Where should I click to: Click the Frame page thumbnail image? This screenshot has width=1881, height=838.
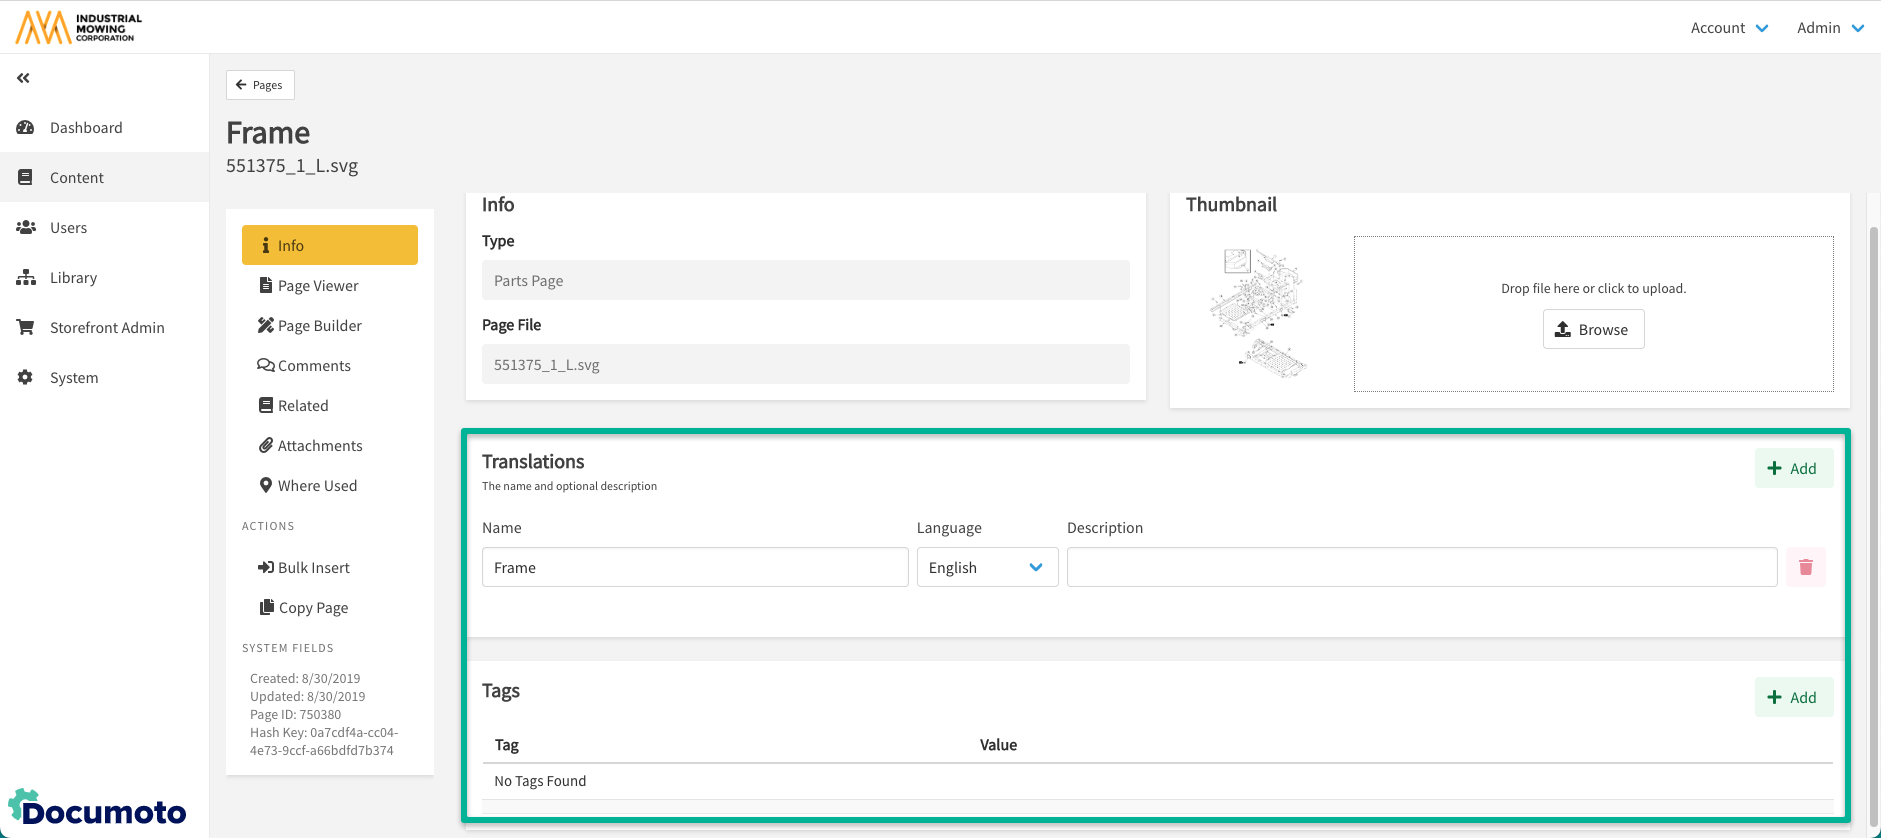(x=1258, y=313)
